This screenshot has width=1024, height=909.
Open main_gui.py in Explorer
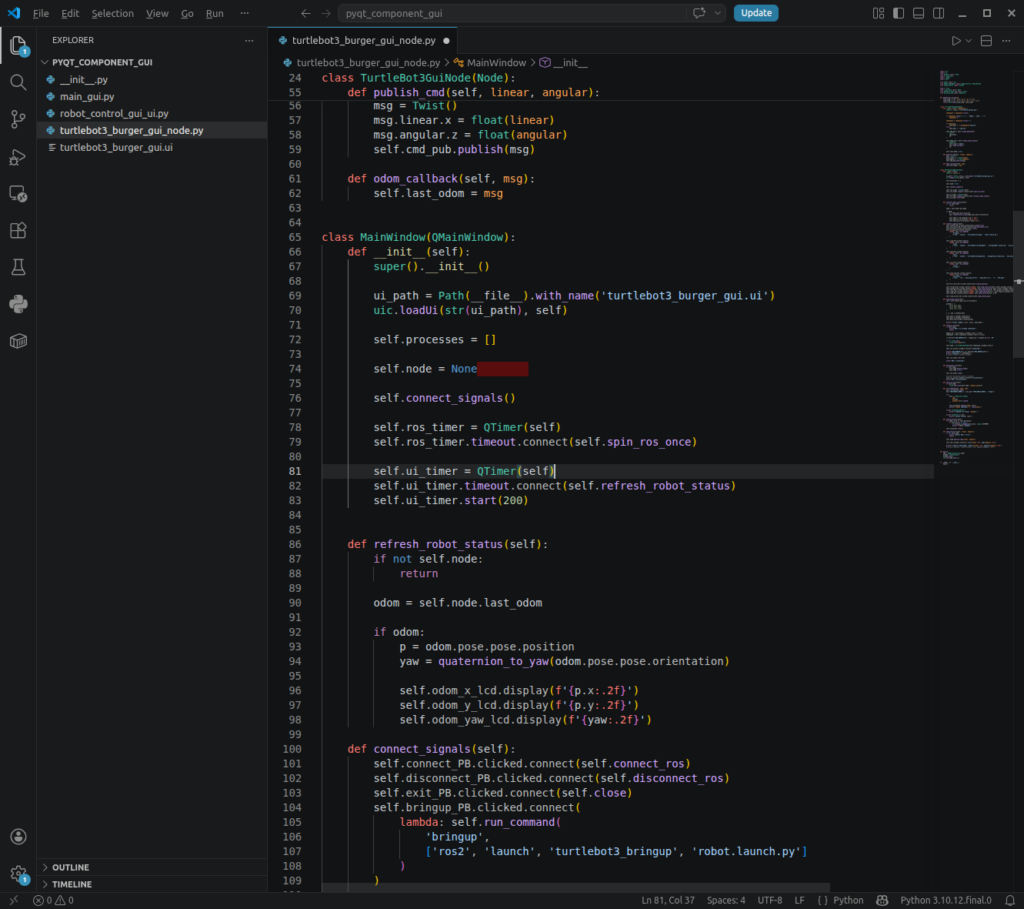point(152,97)
